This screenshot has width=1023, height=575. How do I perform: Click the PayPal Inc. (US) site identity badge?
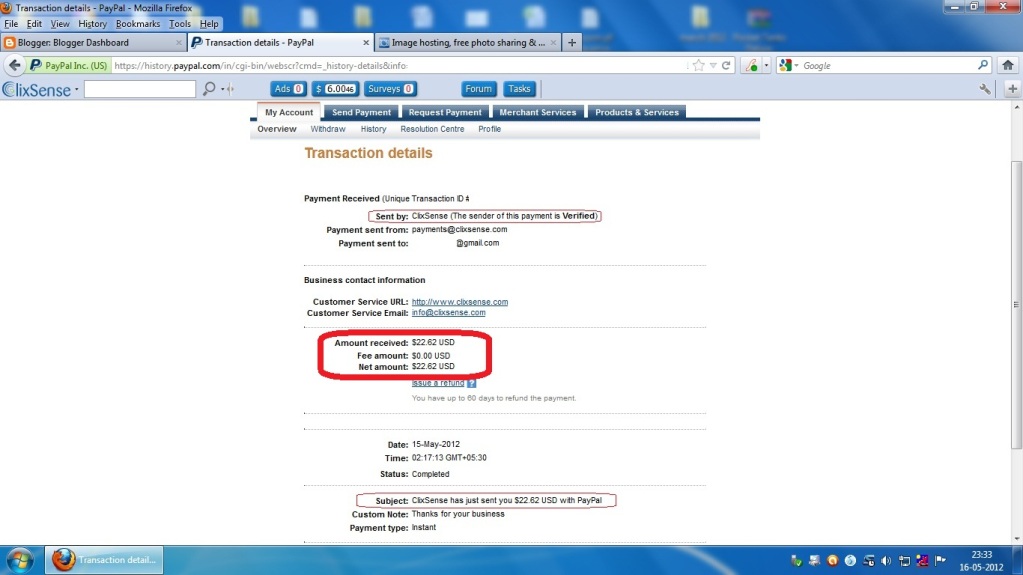pyautogui.click(x=69, y=65)
